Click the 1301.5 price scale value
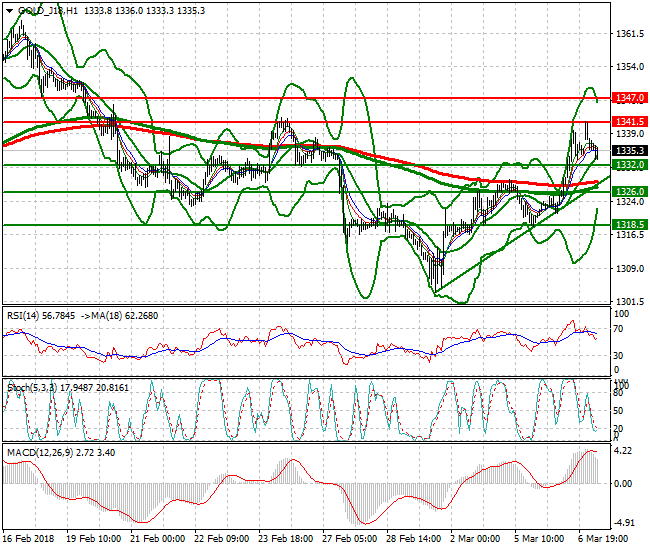Image resolution: width=650 pixels, height=550 pixels. coord(630,301)
